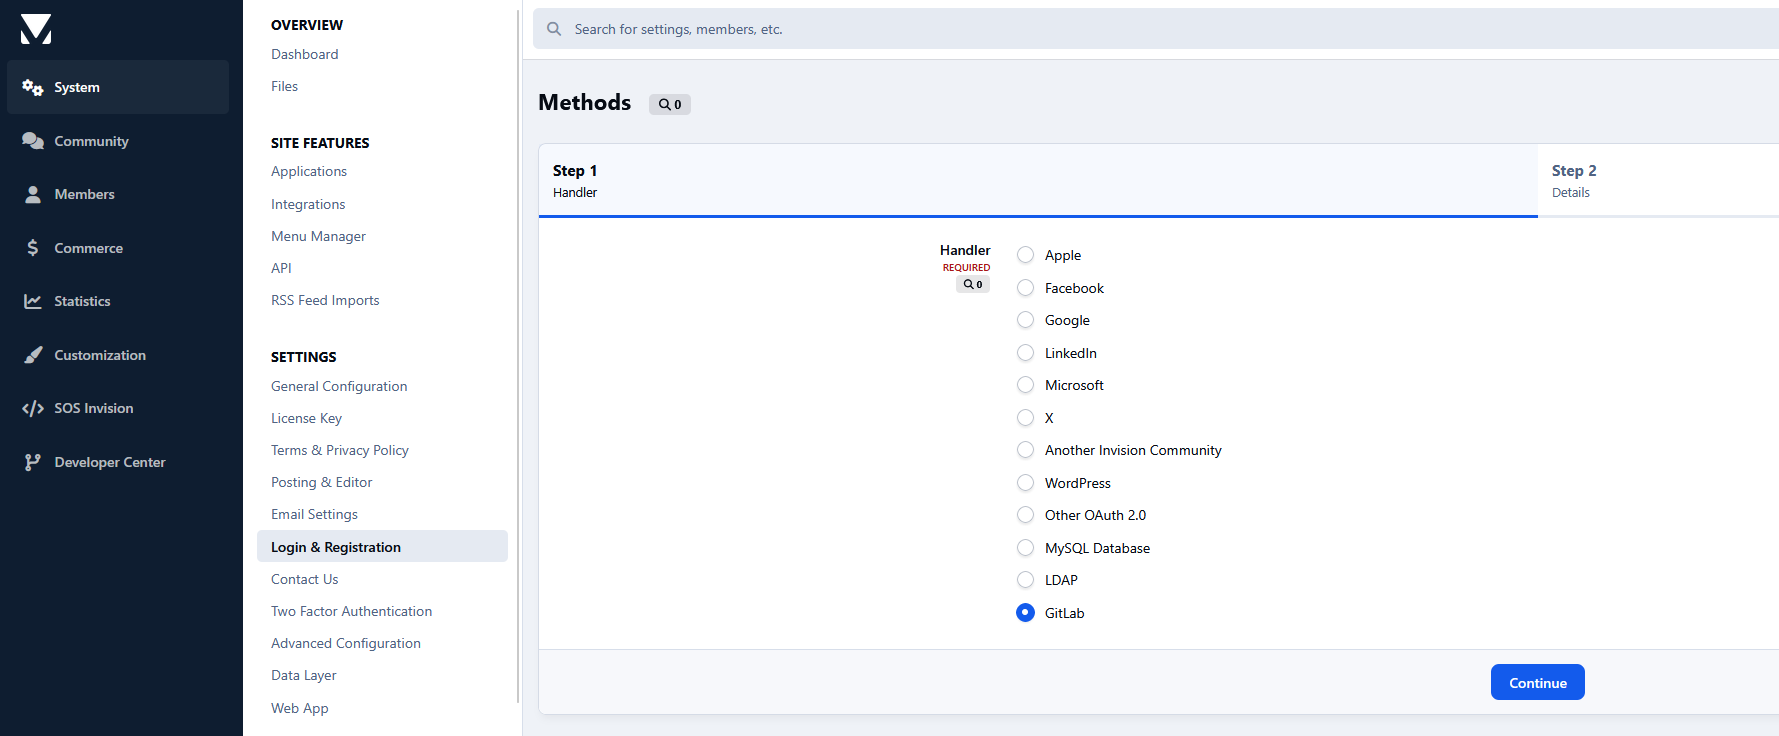Open the API settings link
This screenshot has width=1779, height=736.
282,268
